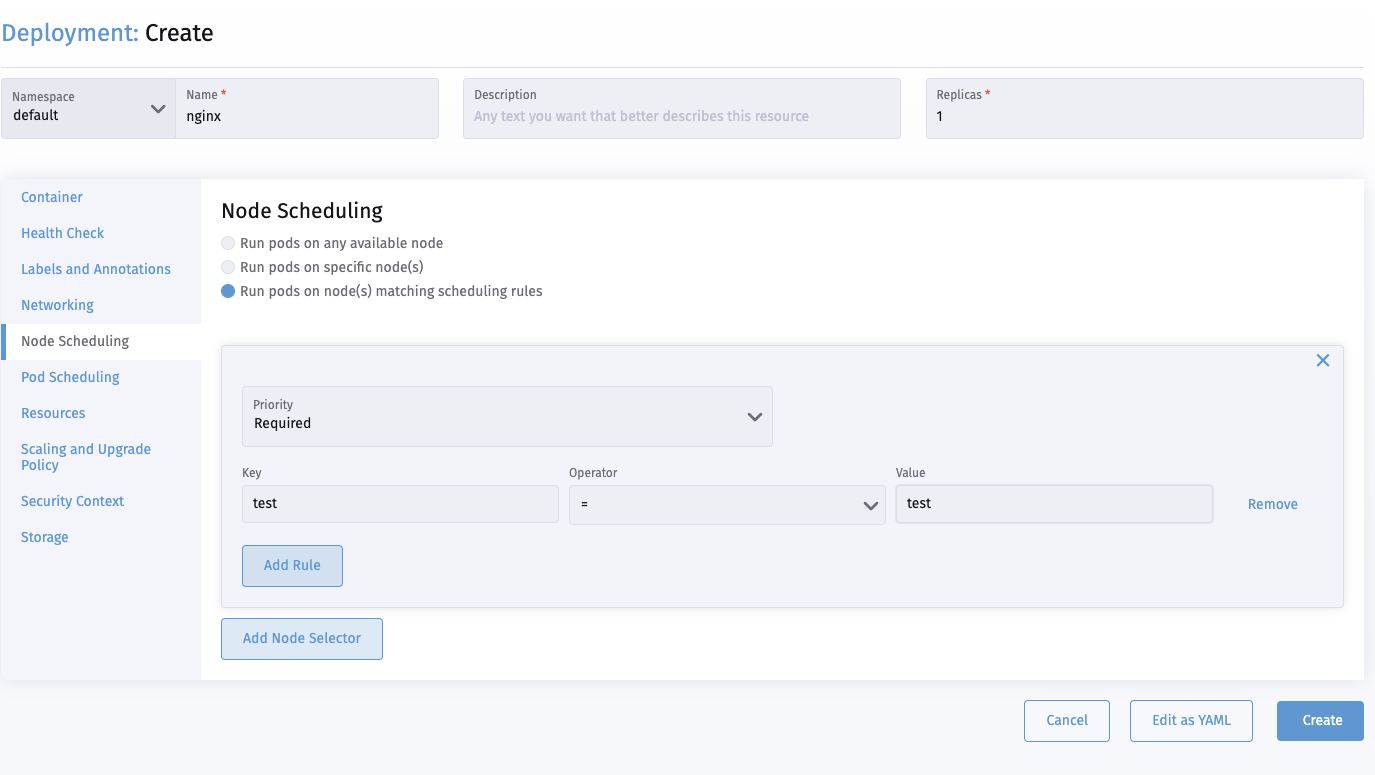1375x775 pixels.
Task: Click the Add Rule button
Action: click(x=292, y=565)
